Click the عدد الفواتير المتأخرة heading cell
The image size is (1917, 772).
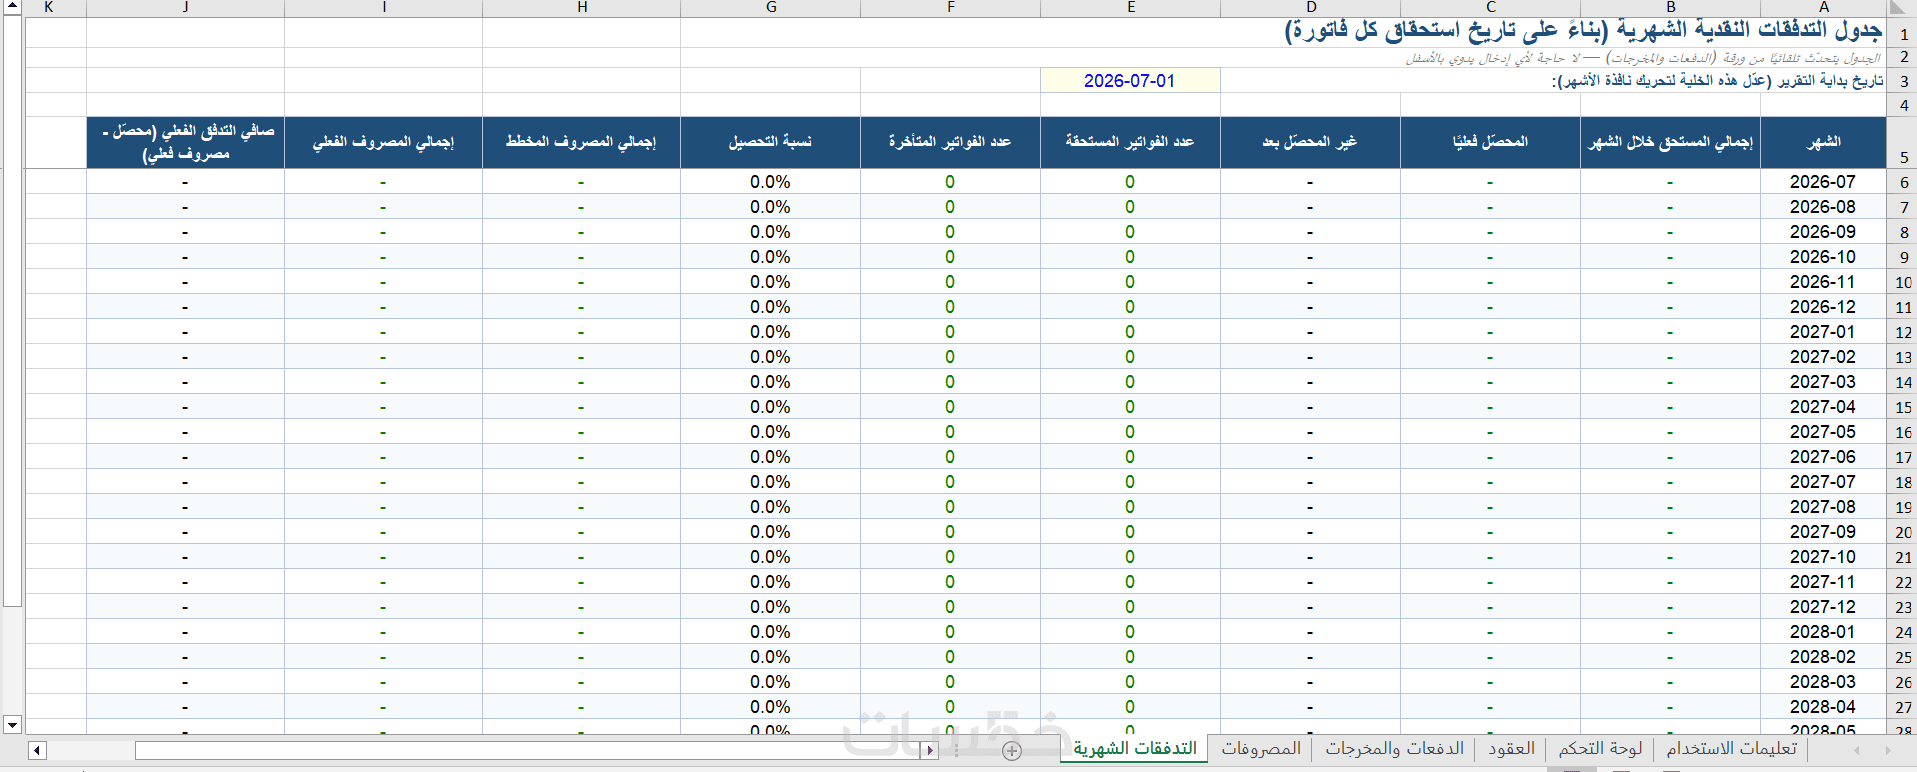tap(950, 142)
